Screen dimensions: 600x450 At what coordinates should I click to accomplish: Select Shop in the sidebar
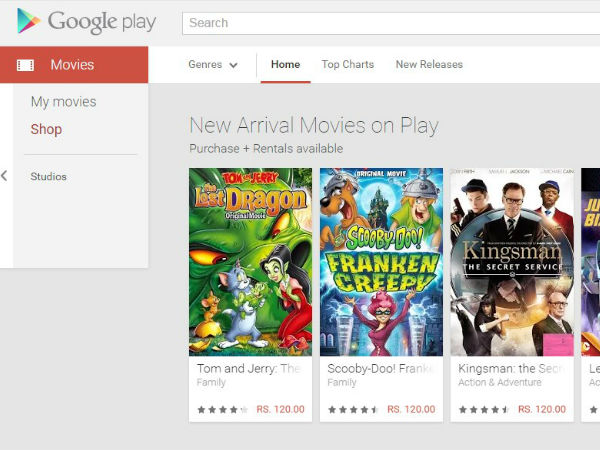point(46,129)
